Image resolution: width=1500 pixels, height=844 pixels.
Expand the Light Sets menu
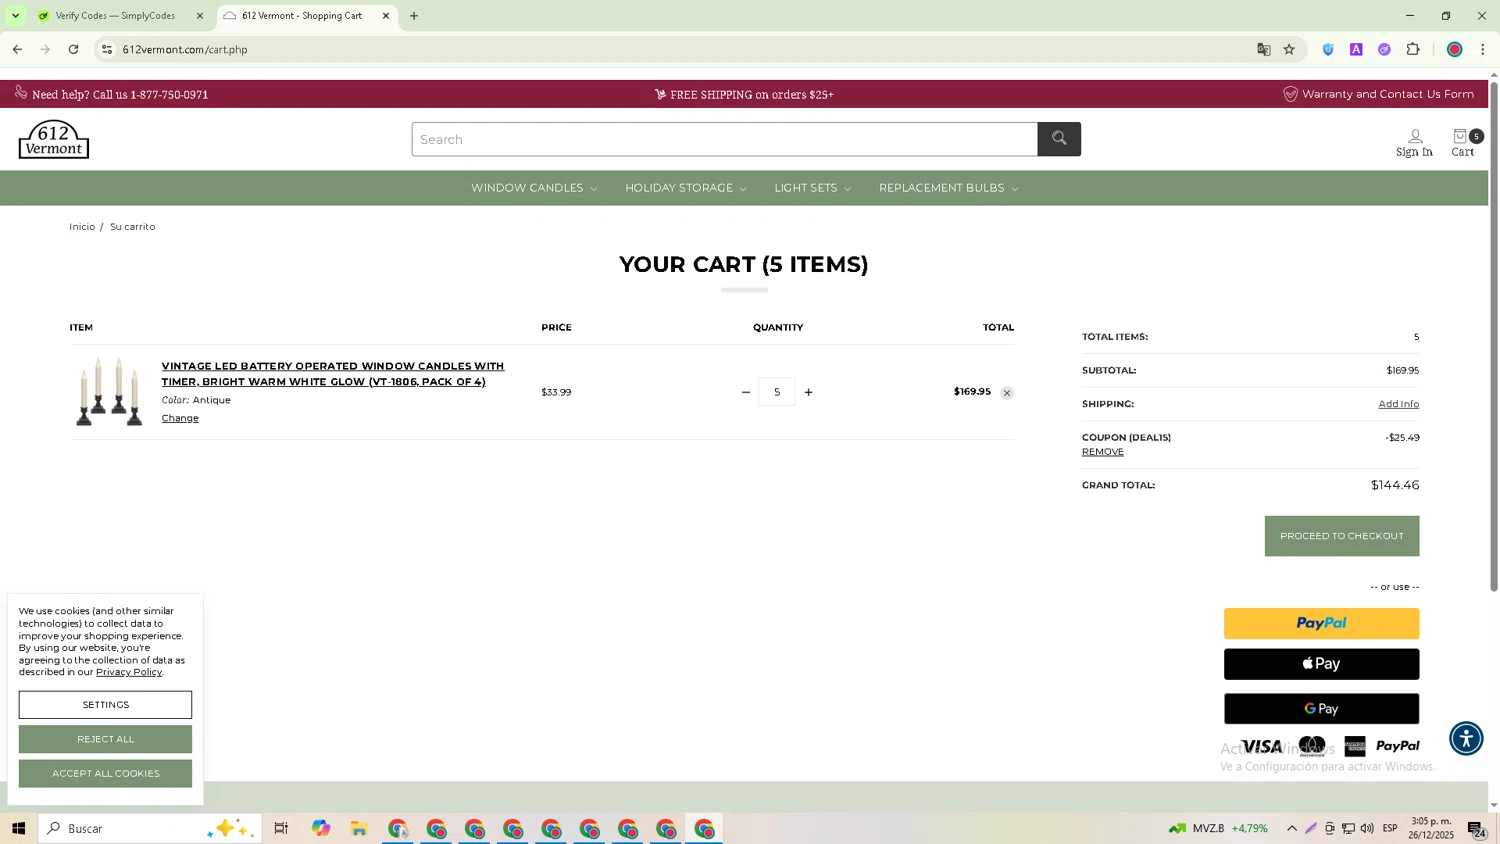coord(812,188)
